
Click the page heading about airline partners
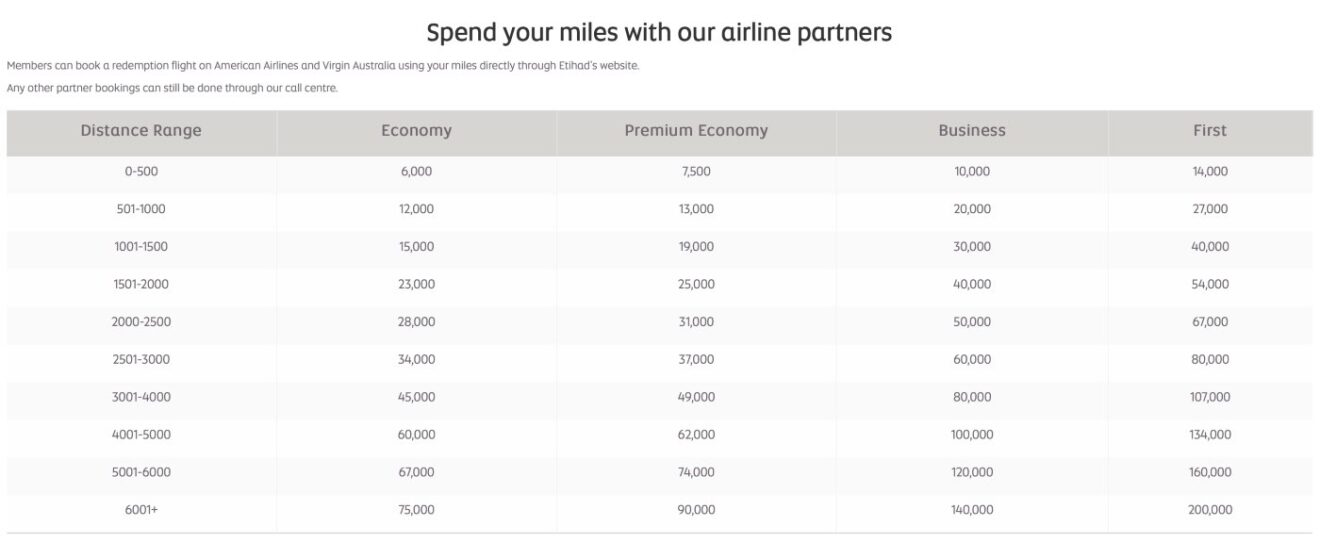[659, 33]
